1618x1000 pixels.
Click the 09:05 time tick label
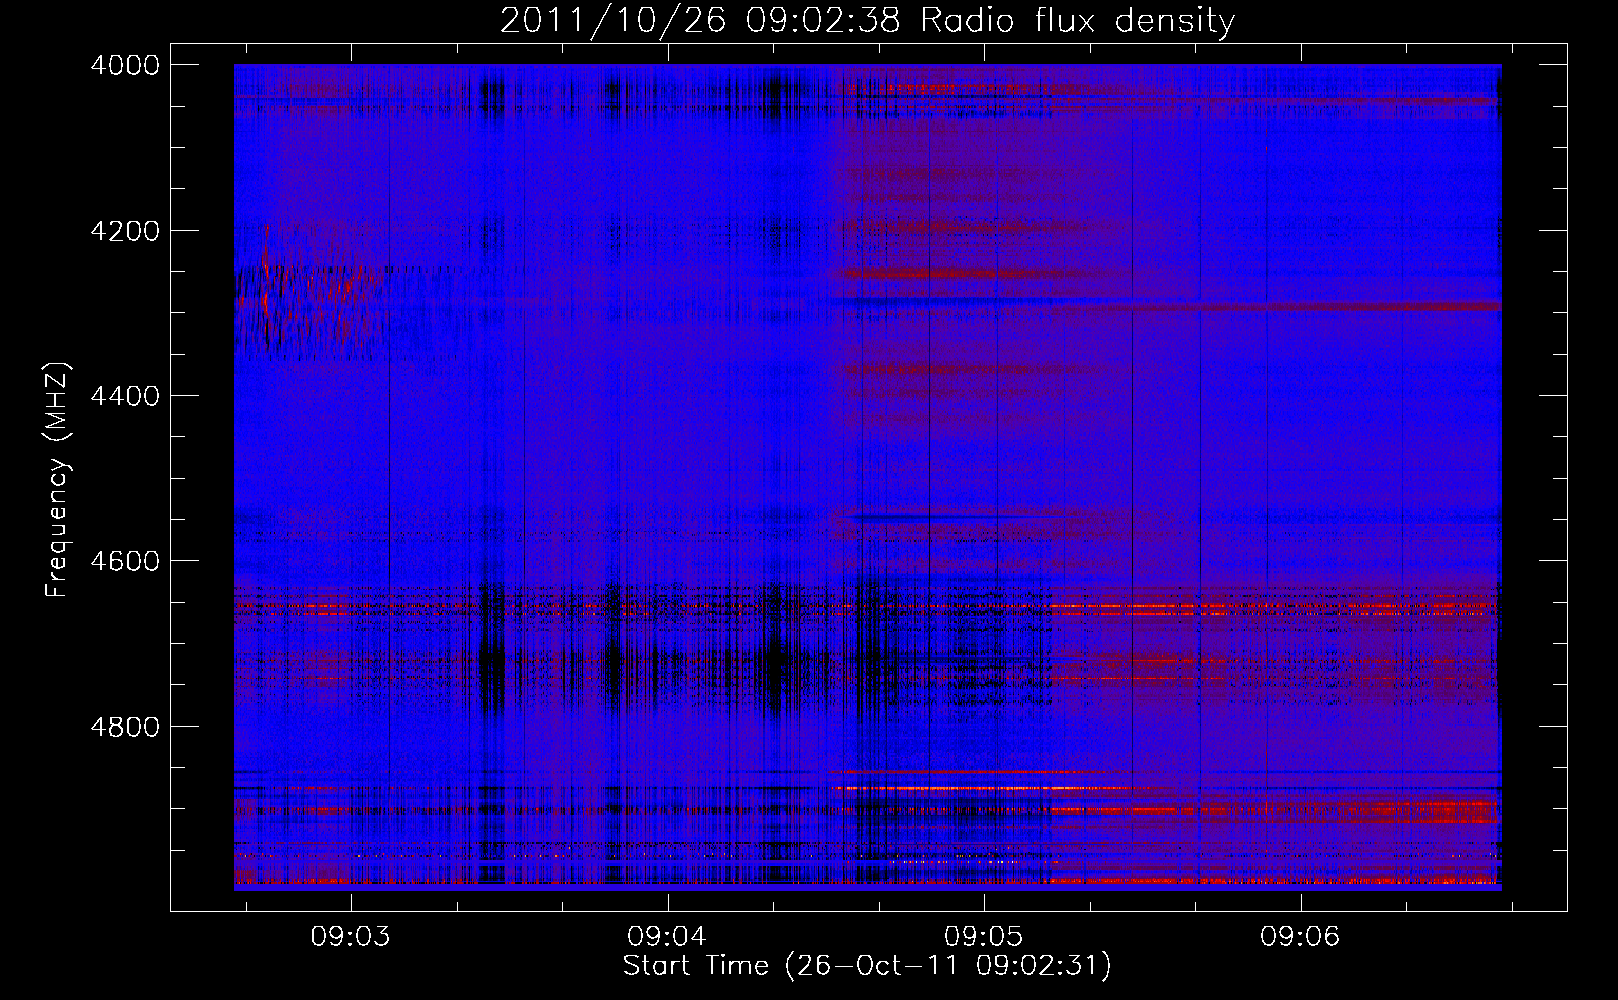click(984, 937)
